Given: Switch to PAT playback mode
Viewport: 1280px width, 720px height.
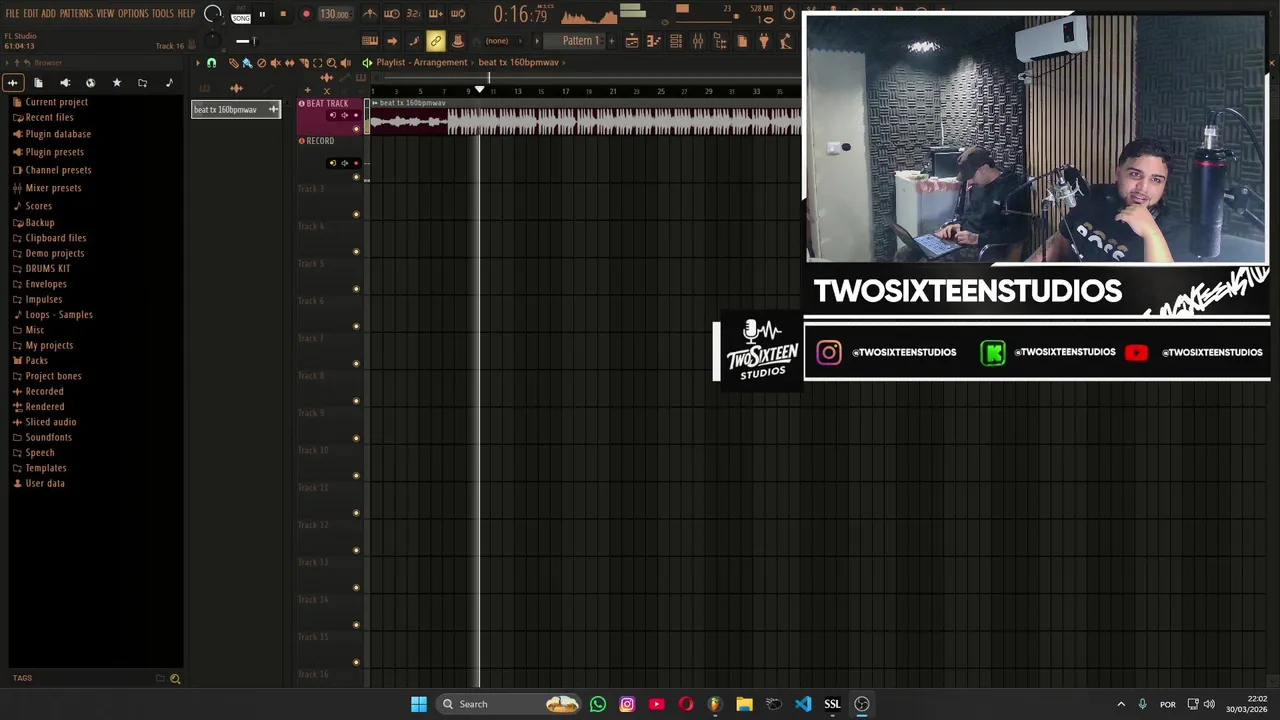Looking at the screenshot, I should 241,8.
